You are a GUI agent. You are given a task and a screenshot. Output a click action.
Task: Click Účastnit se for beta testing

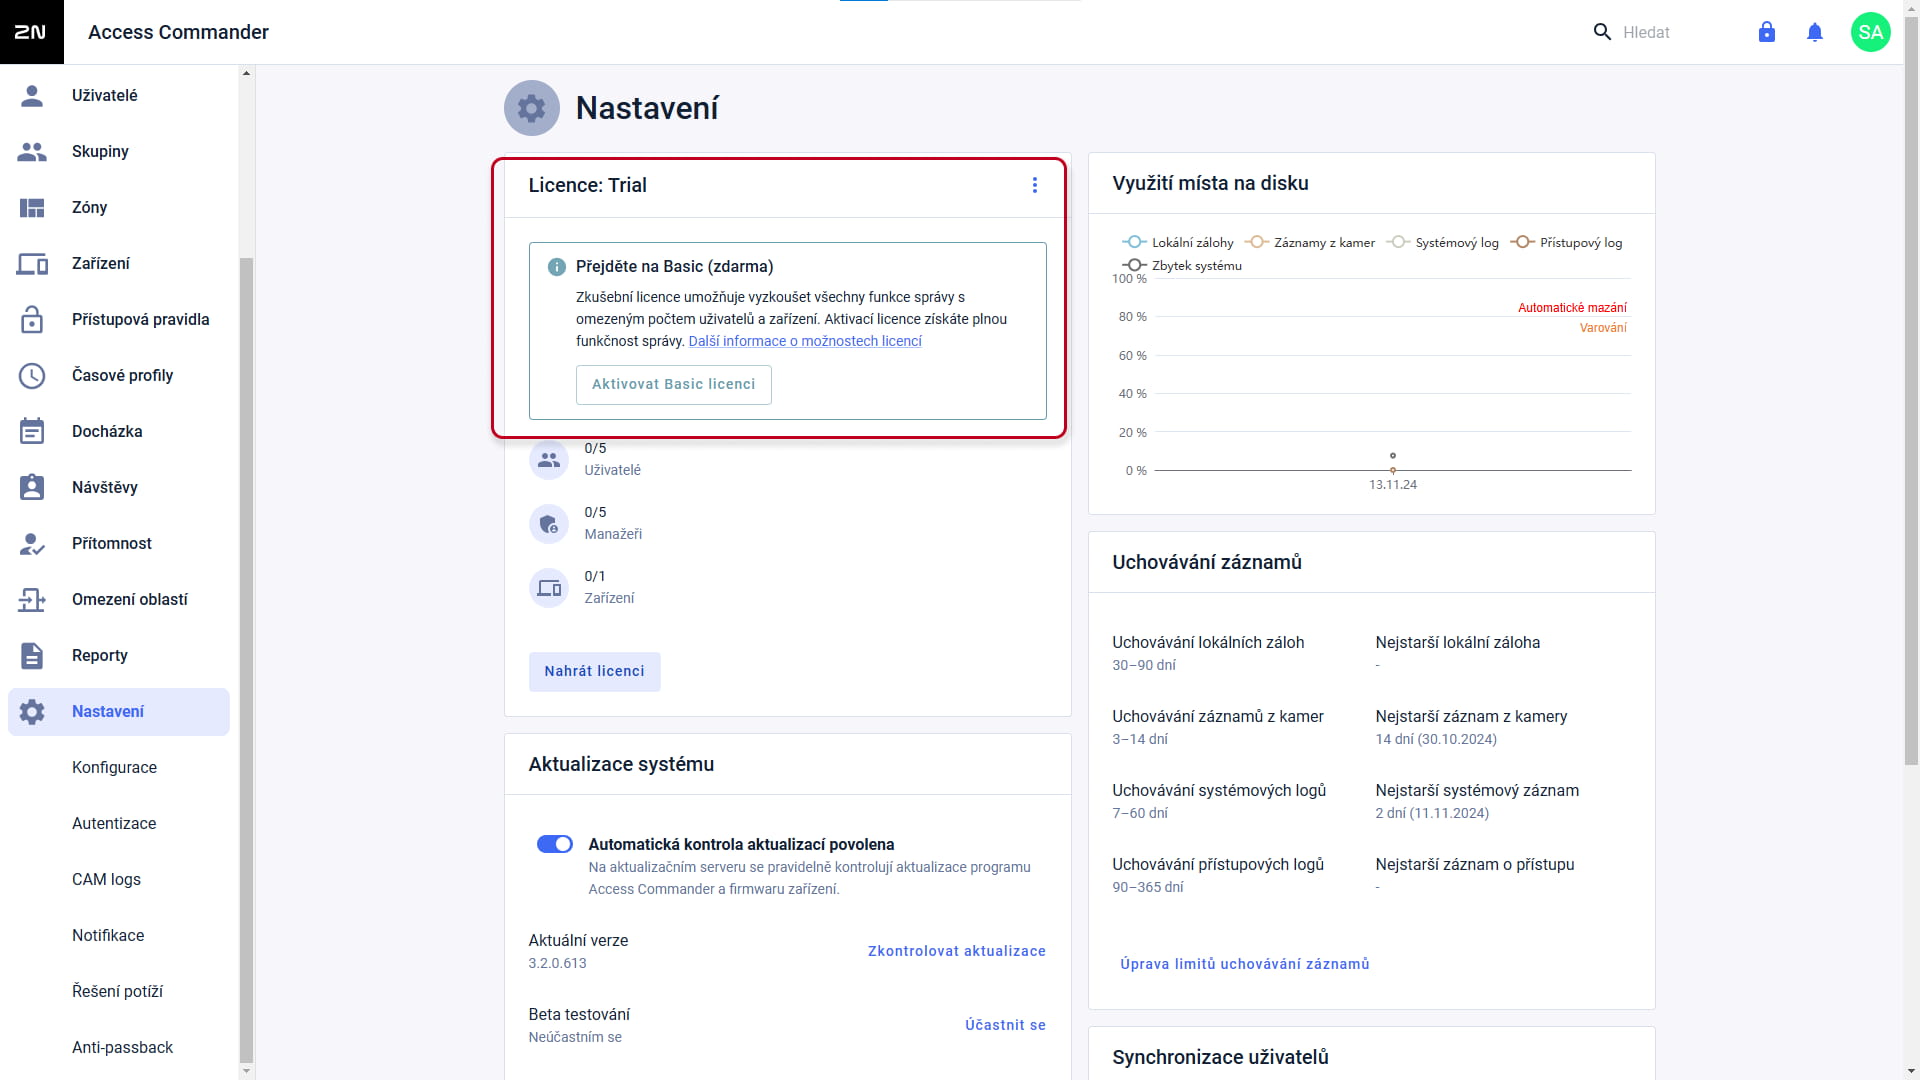pyautogui.click(x=1005, y=1025)
